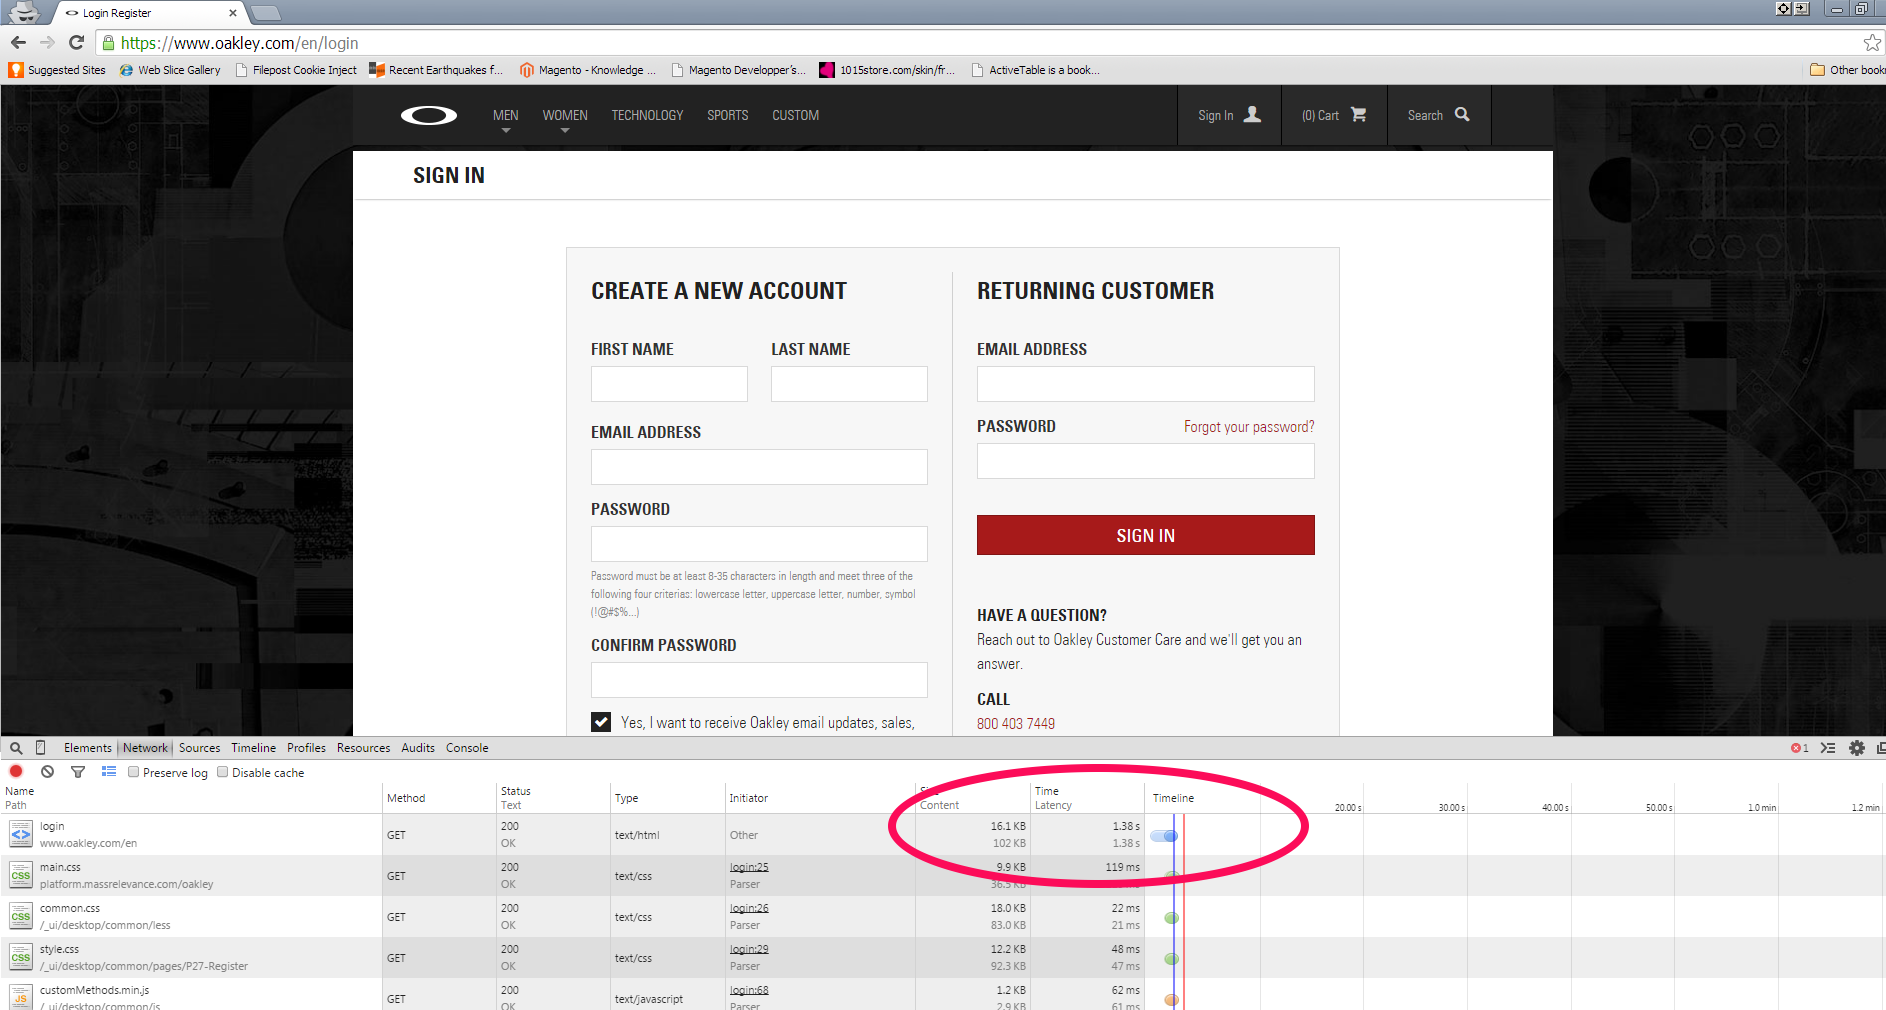Sort network table by Status column
The image size is (1886, 1010).
553,798
